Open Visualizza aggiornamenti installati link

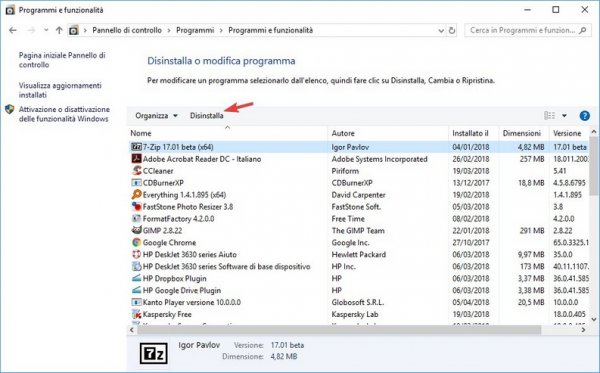60,90
